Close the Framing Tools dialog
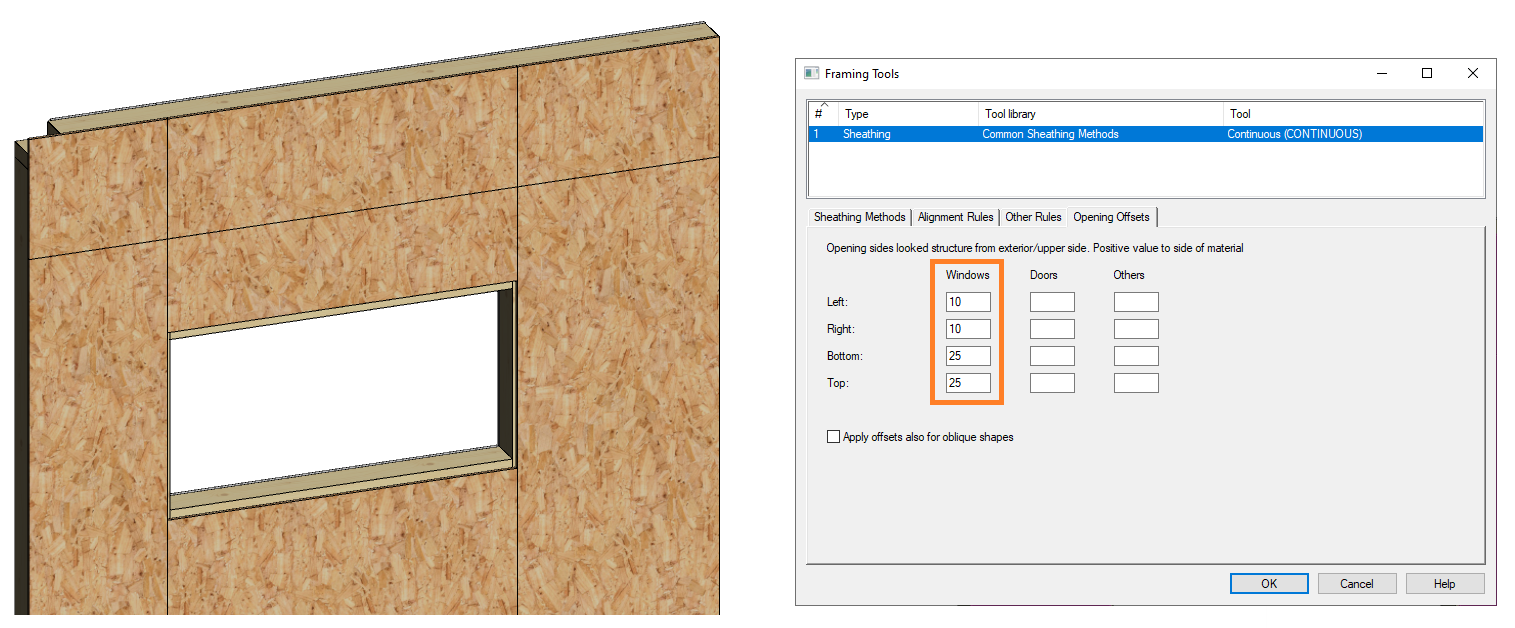Image resolution: width=1515 pixels, height=628 pixels. tap(1472, 73)
